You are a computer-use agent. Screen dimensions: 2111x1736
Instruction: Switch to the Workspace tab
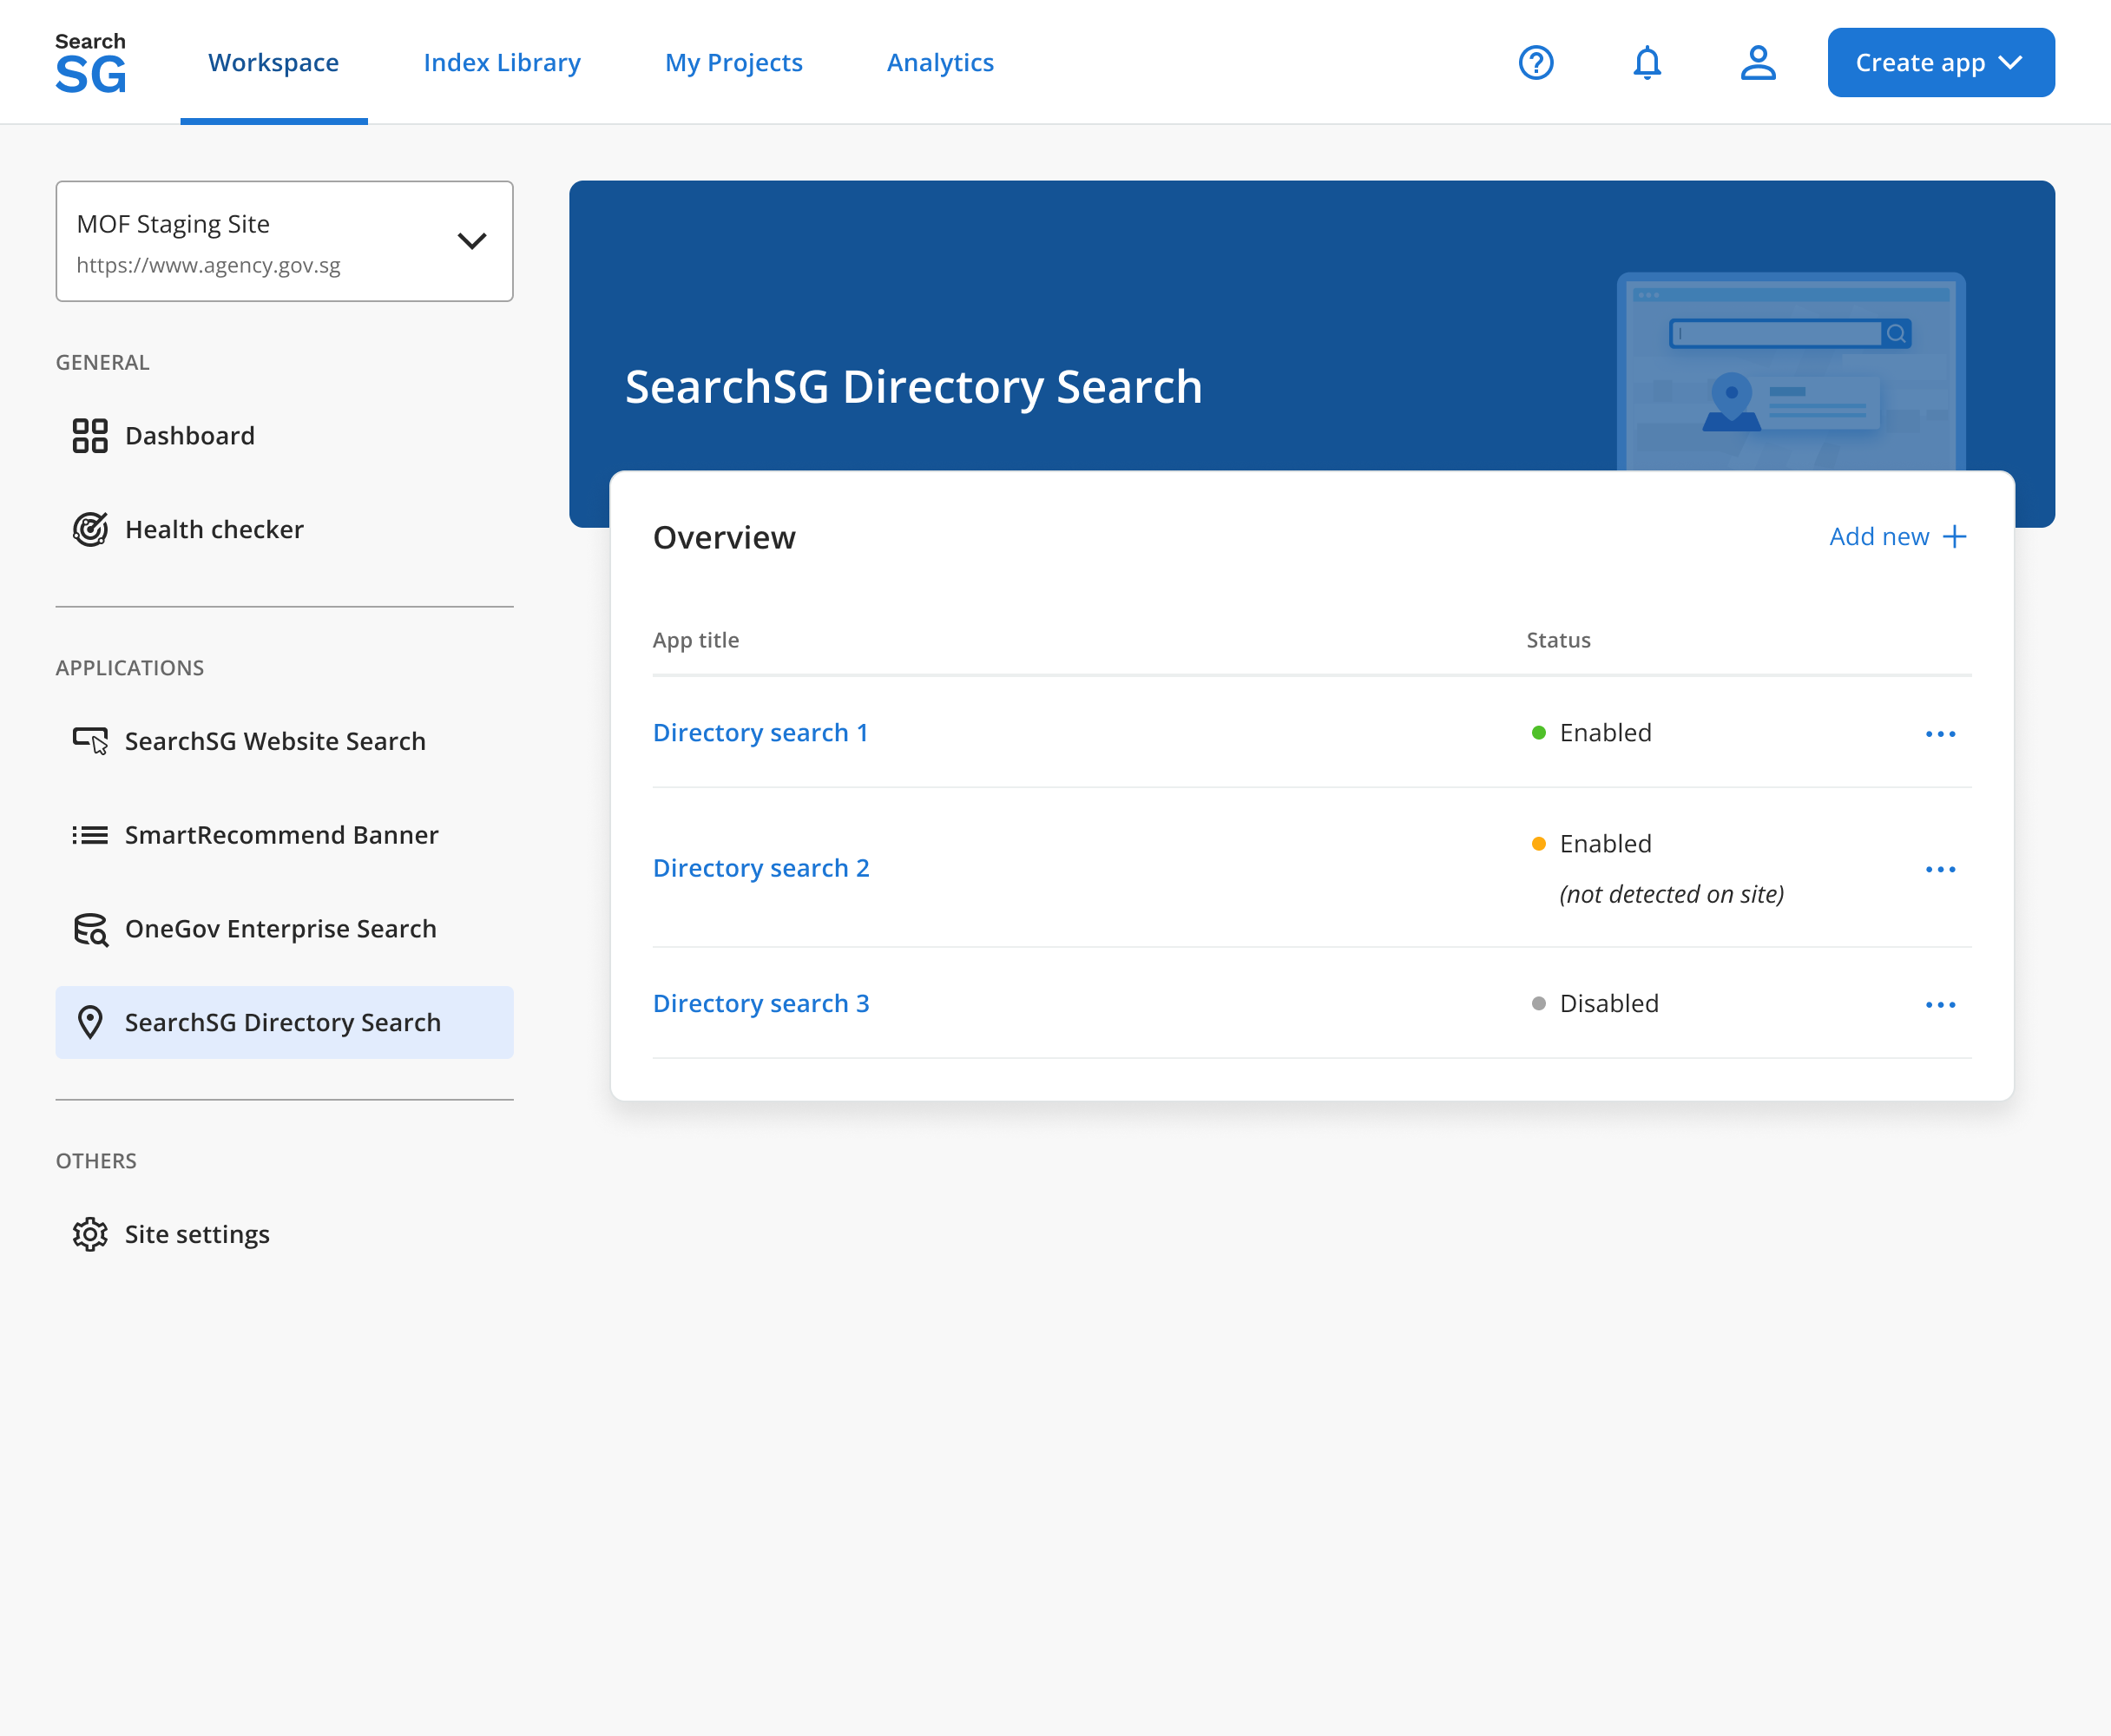274,63
